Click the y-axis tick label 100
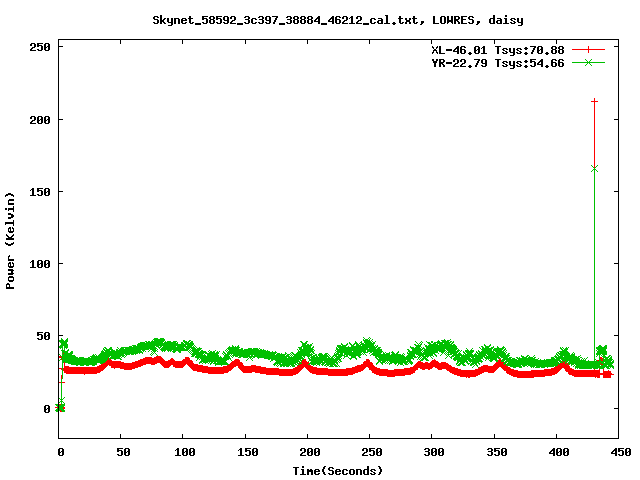Viewport: 640px width, 480px height. 40,264
